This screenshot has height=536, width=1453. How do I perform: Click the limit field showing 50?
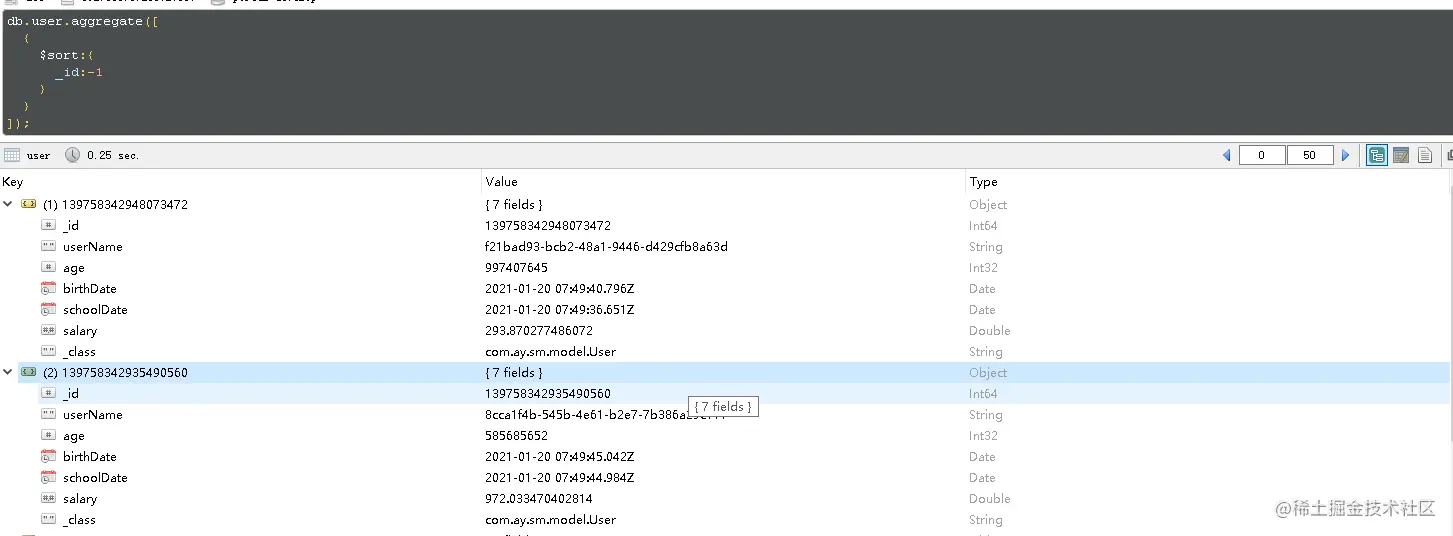(x=1309, y=155)
